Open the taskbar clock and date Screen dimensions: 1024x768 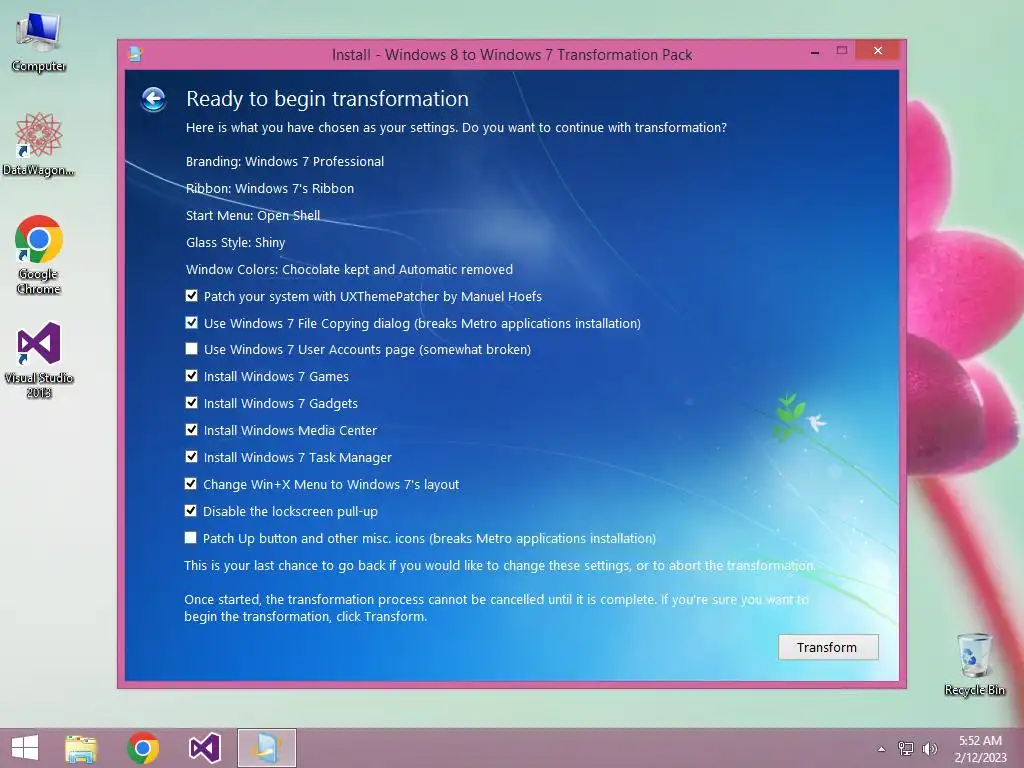pyautogui.click(x=980, y=749)
